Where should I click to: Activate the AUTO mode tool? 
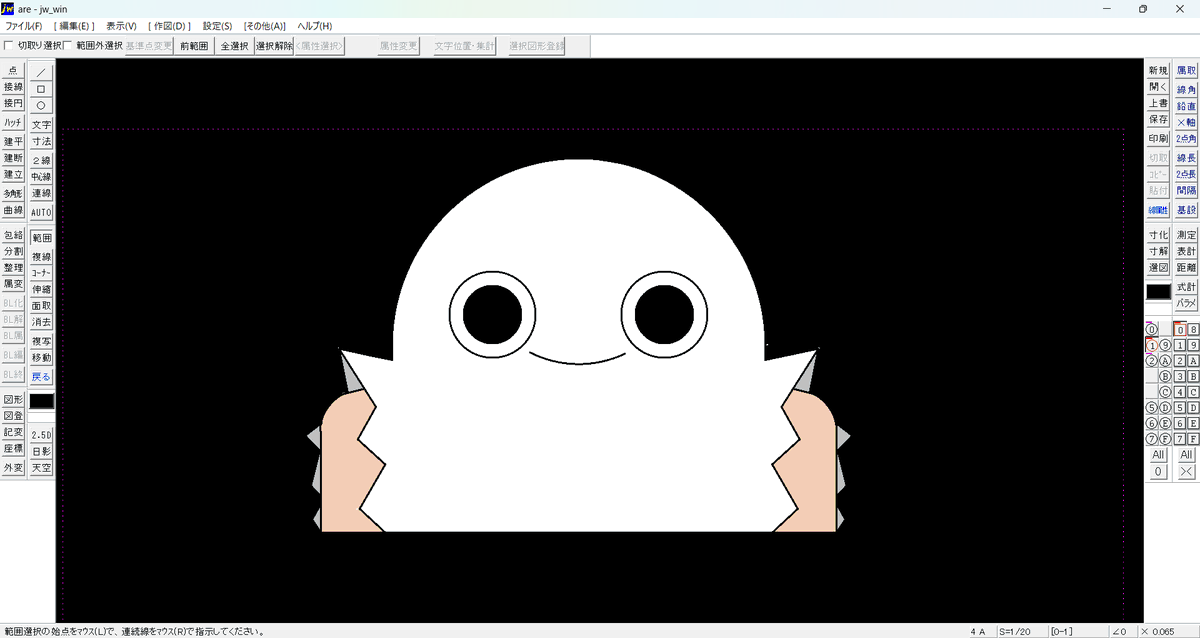click(x=41, y=212)
